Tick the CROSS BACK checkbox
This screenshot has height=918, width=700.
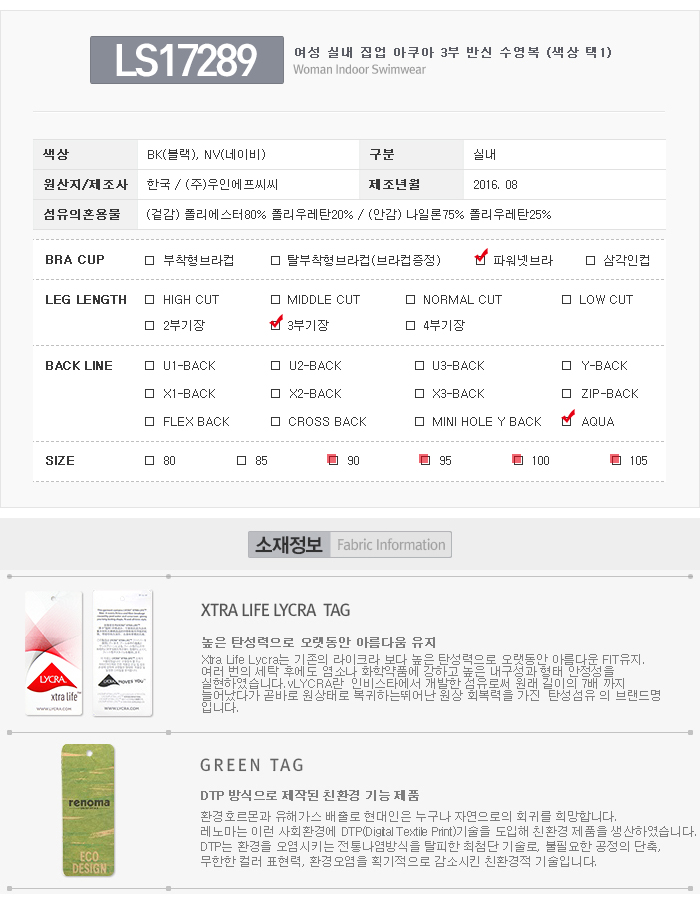click(x=276, y=422)
